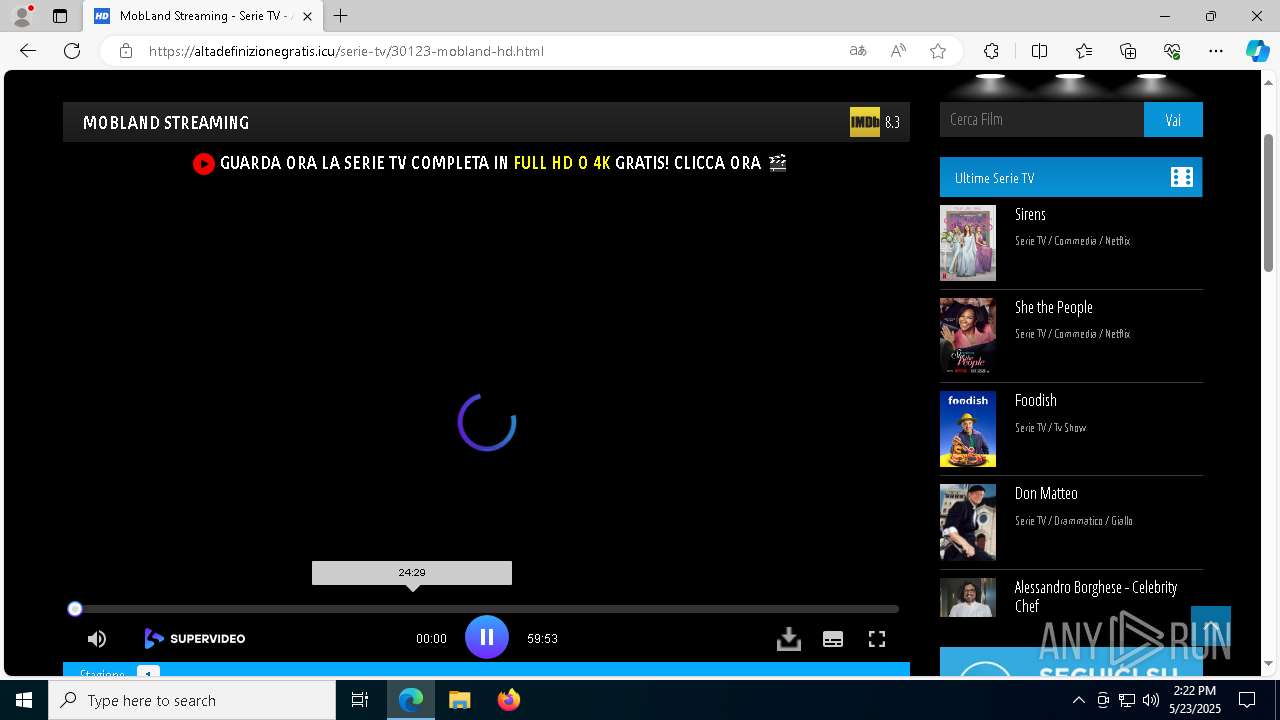
Task: Open the Foodish series link
Action: pos(1036,400)
